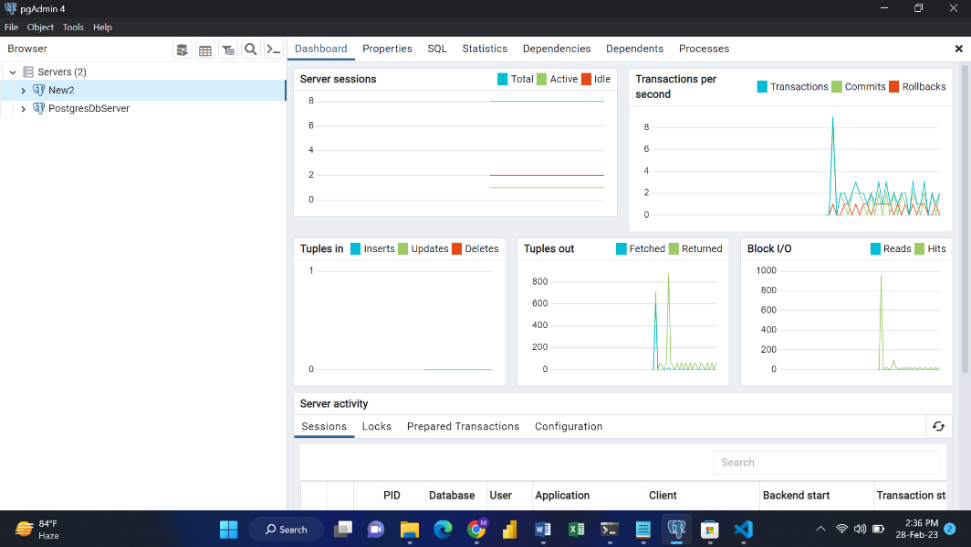971x547 pixels.
Task: Open Microsoft Store from taskbar
Action: [x=710, y=529]
